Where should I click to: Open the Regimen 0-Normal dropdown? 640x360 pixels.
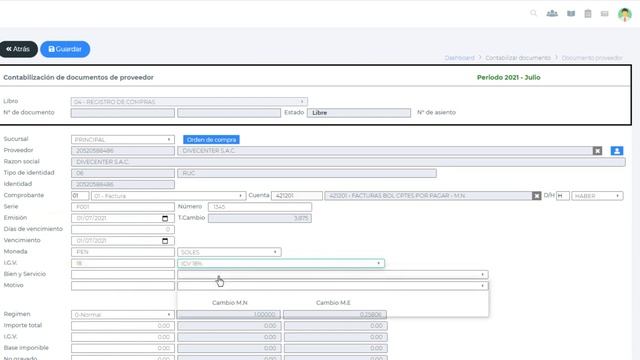(122, 315)
